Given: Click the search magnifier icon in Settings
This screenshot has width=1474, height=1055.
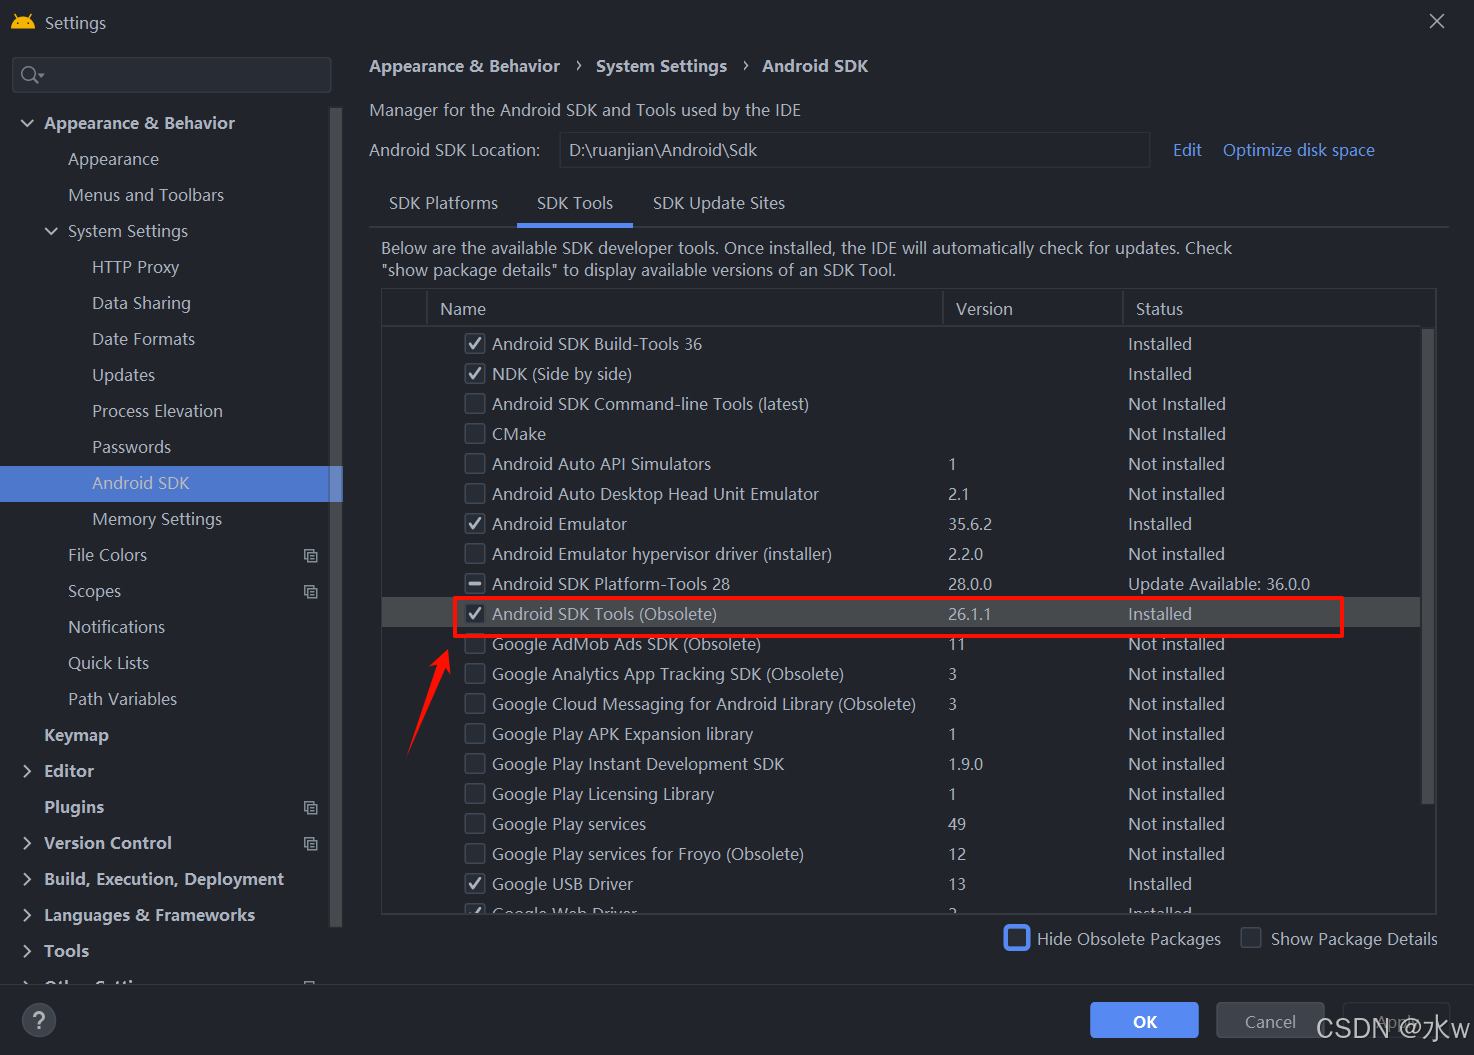Looking at the screenshot, I should tap(31, 75).
